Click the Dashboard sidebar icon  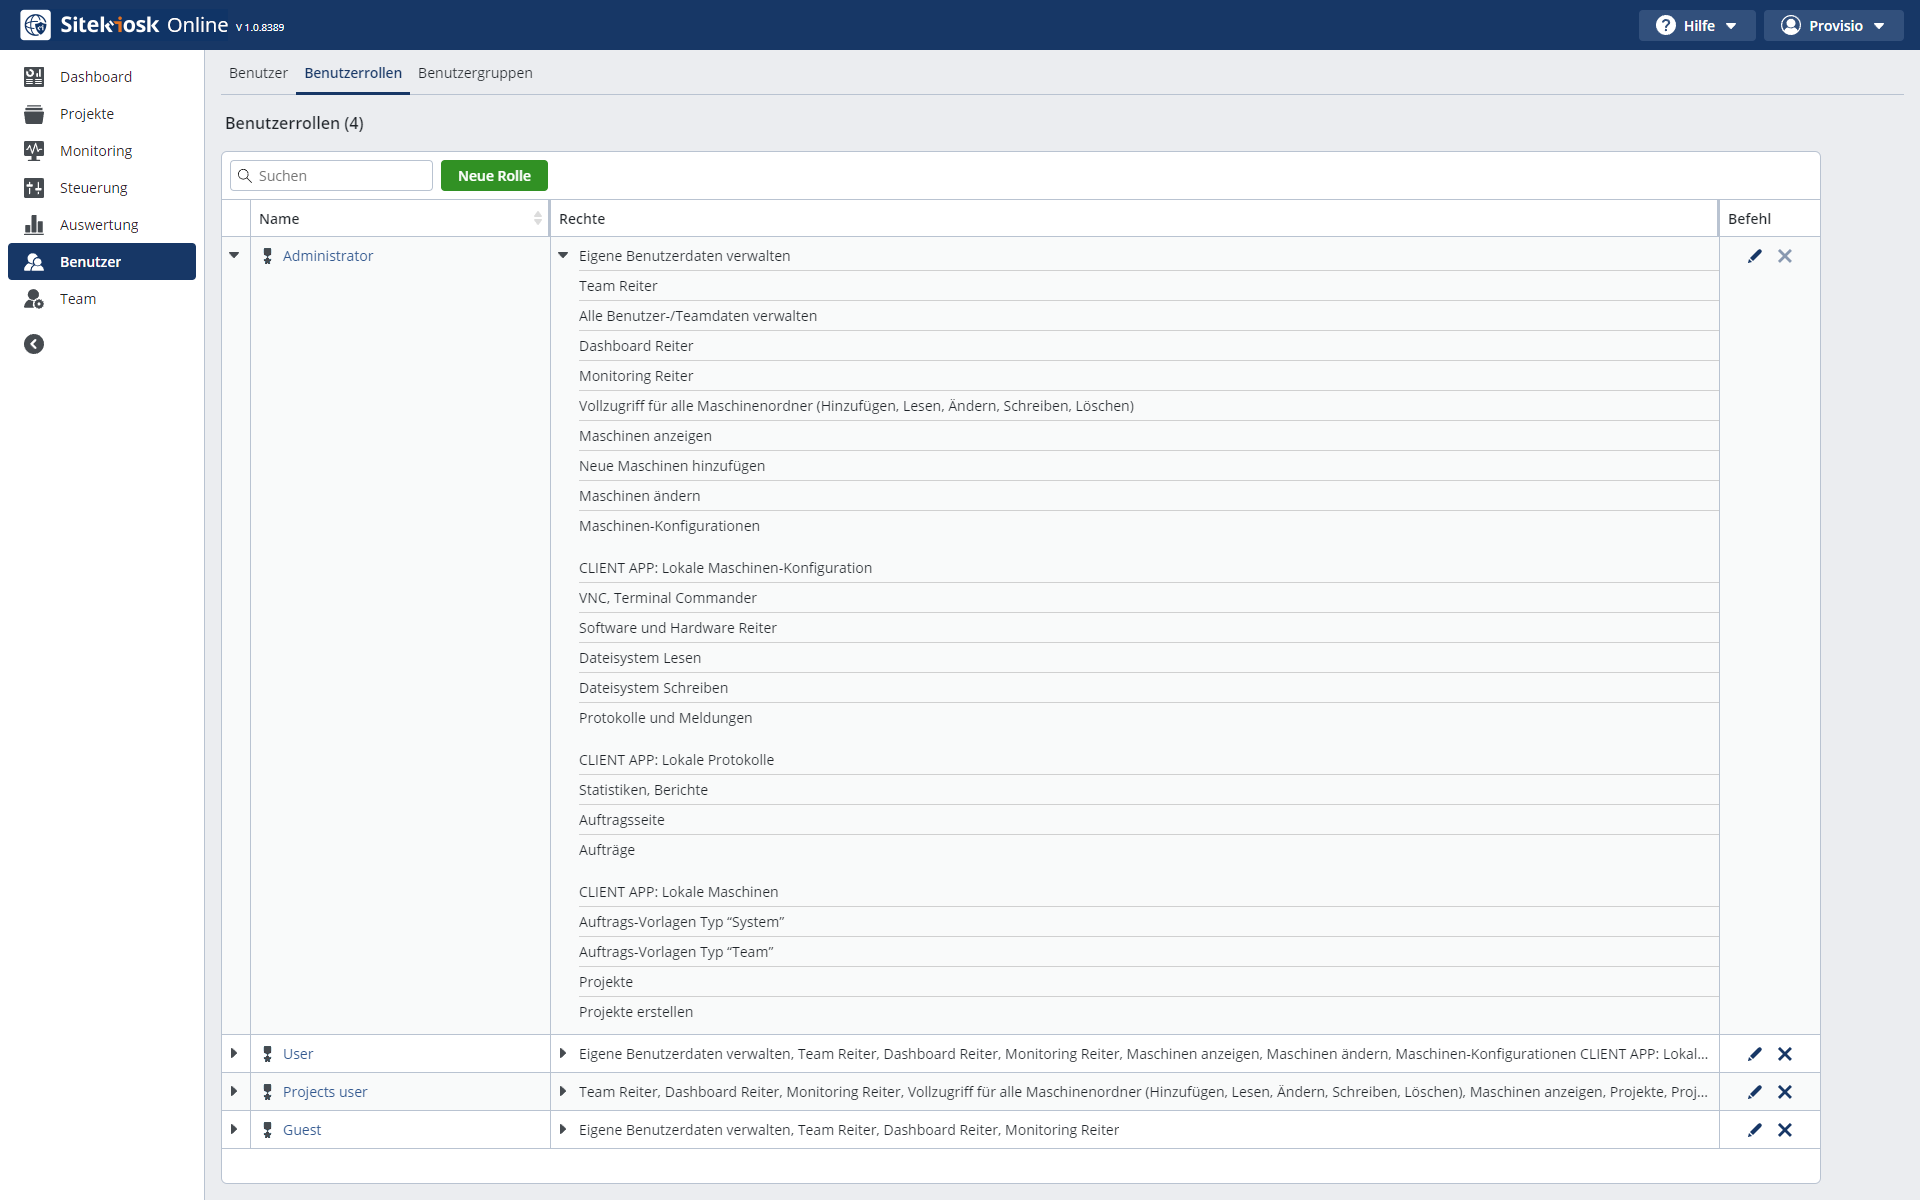(x=34, y=77)
